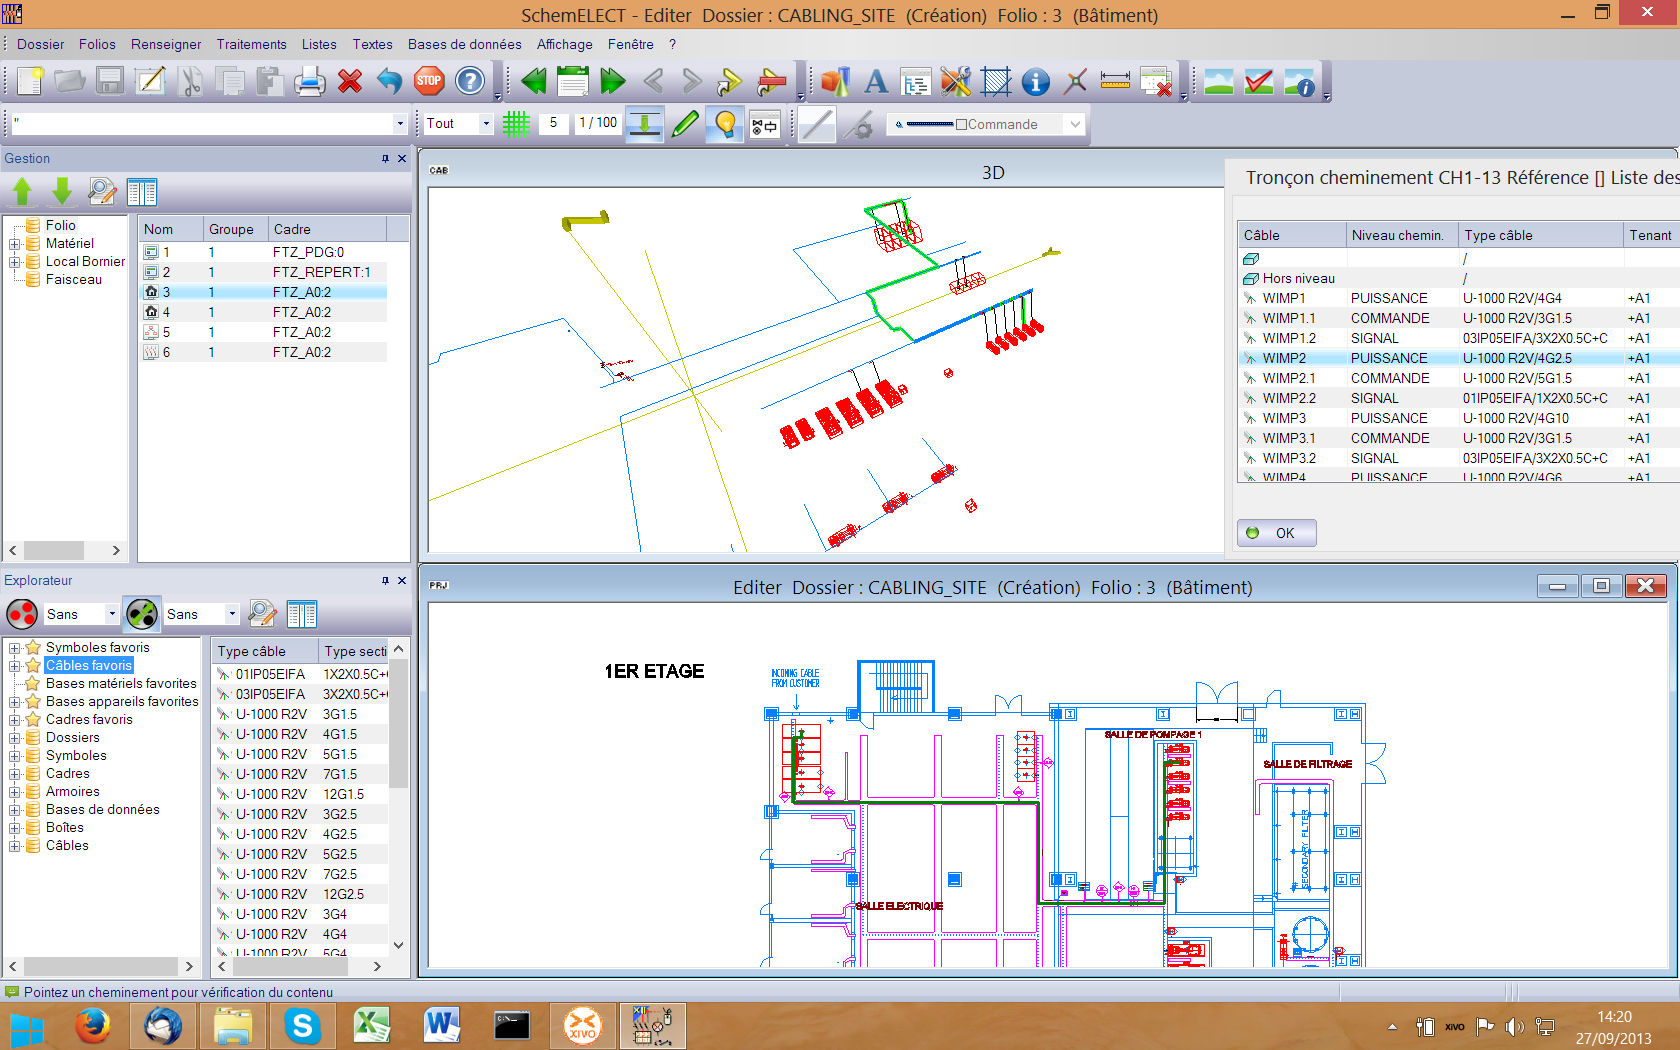Viewport: 1680px width, 1050px height.
Task: Click the scale input showing 1/100
Action: pyautogui.click(x=597, y=123)
